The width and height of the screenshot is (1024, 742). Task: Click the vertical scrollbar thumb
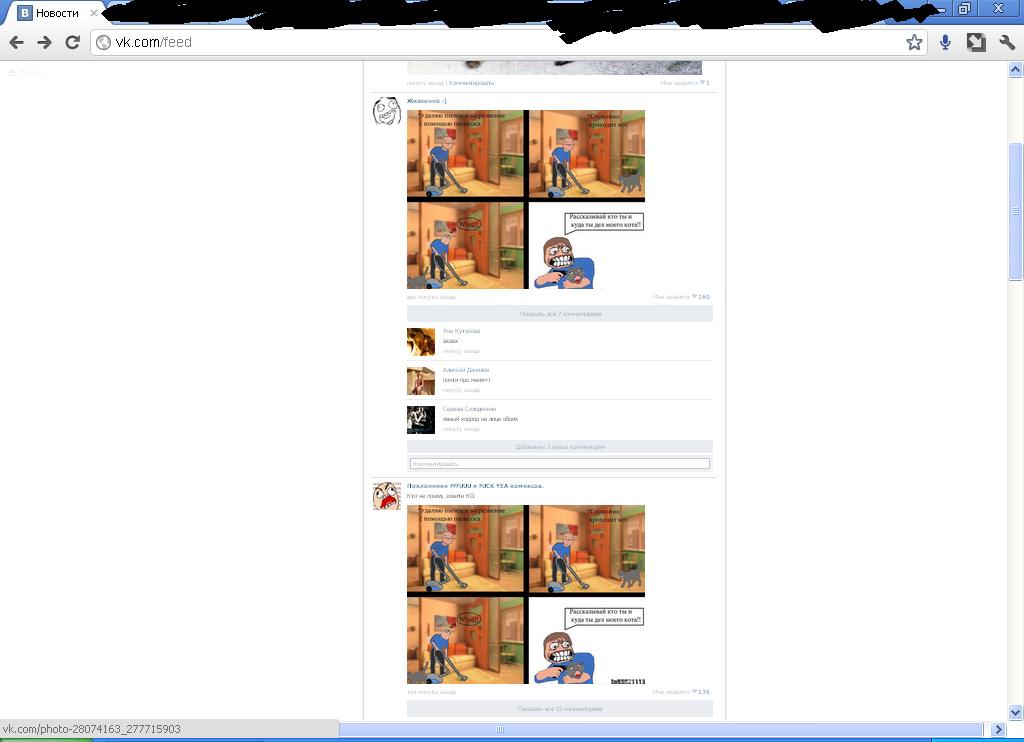[x=1016, y=211]
